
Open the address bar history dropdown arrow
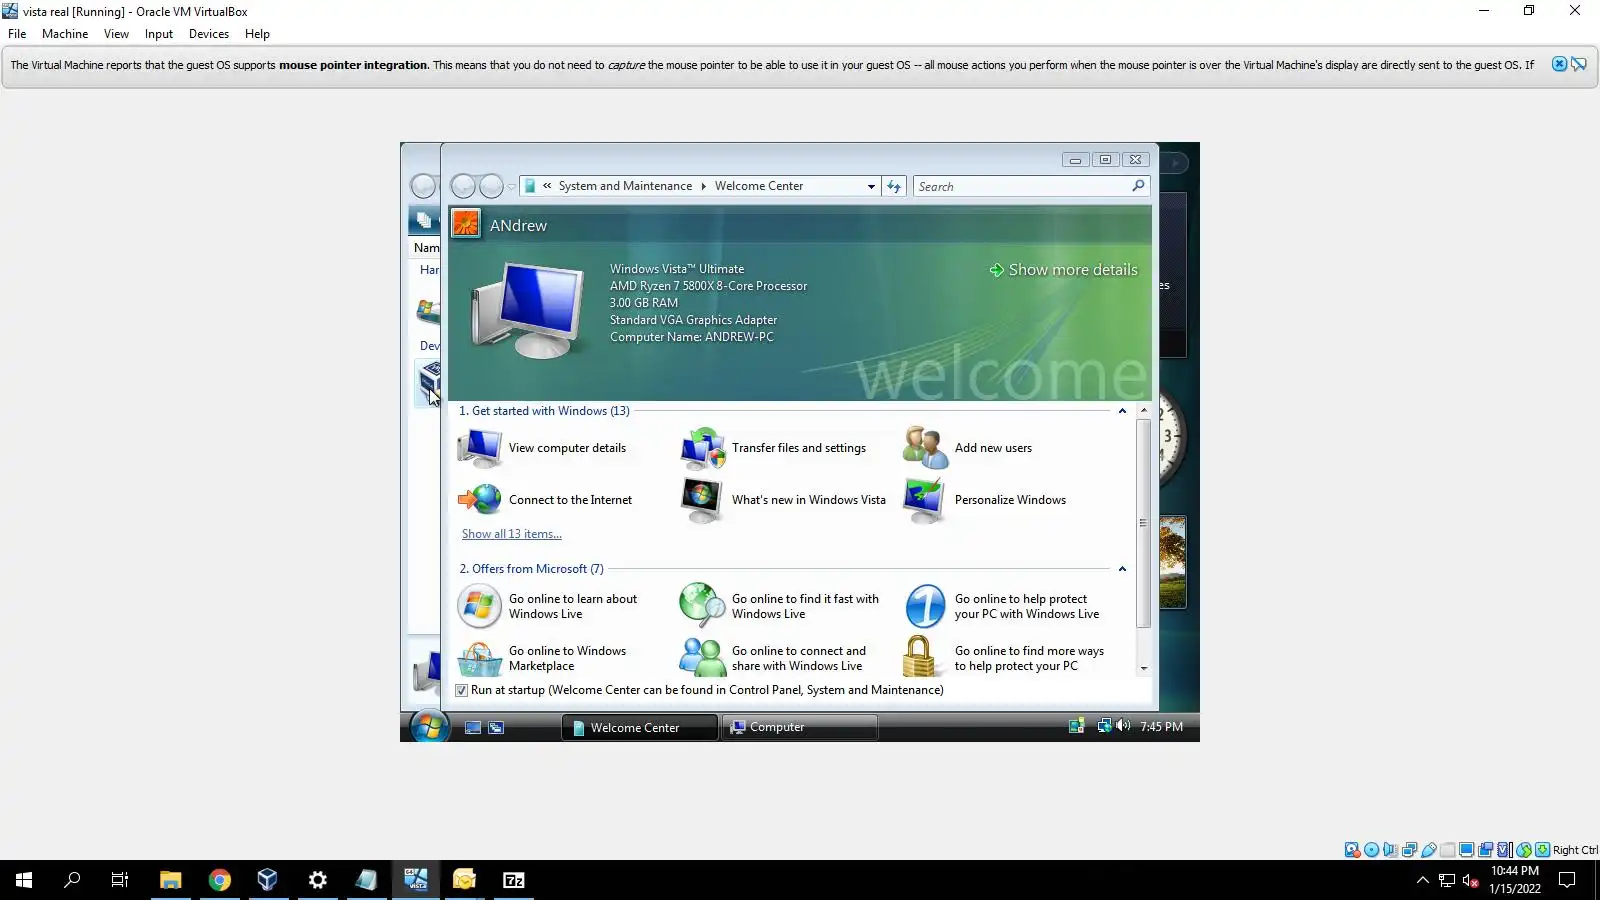871,186
